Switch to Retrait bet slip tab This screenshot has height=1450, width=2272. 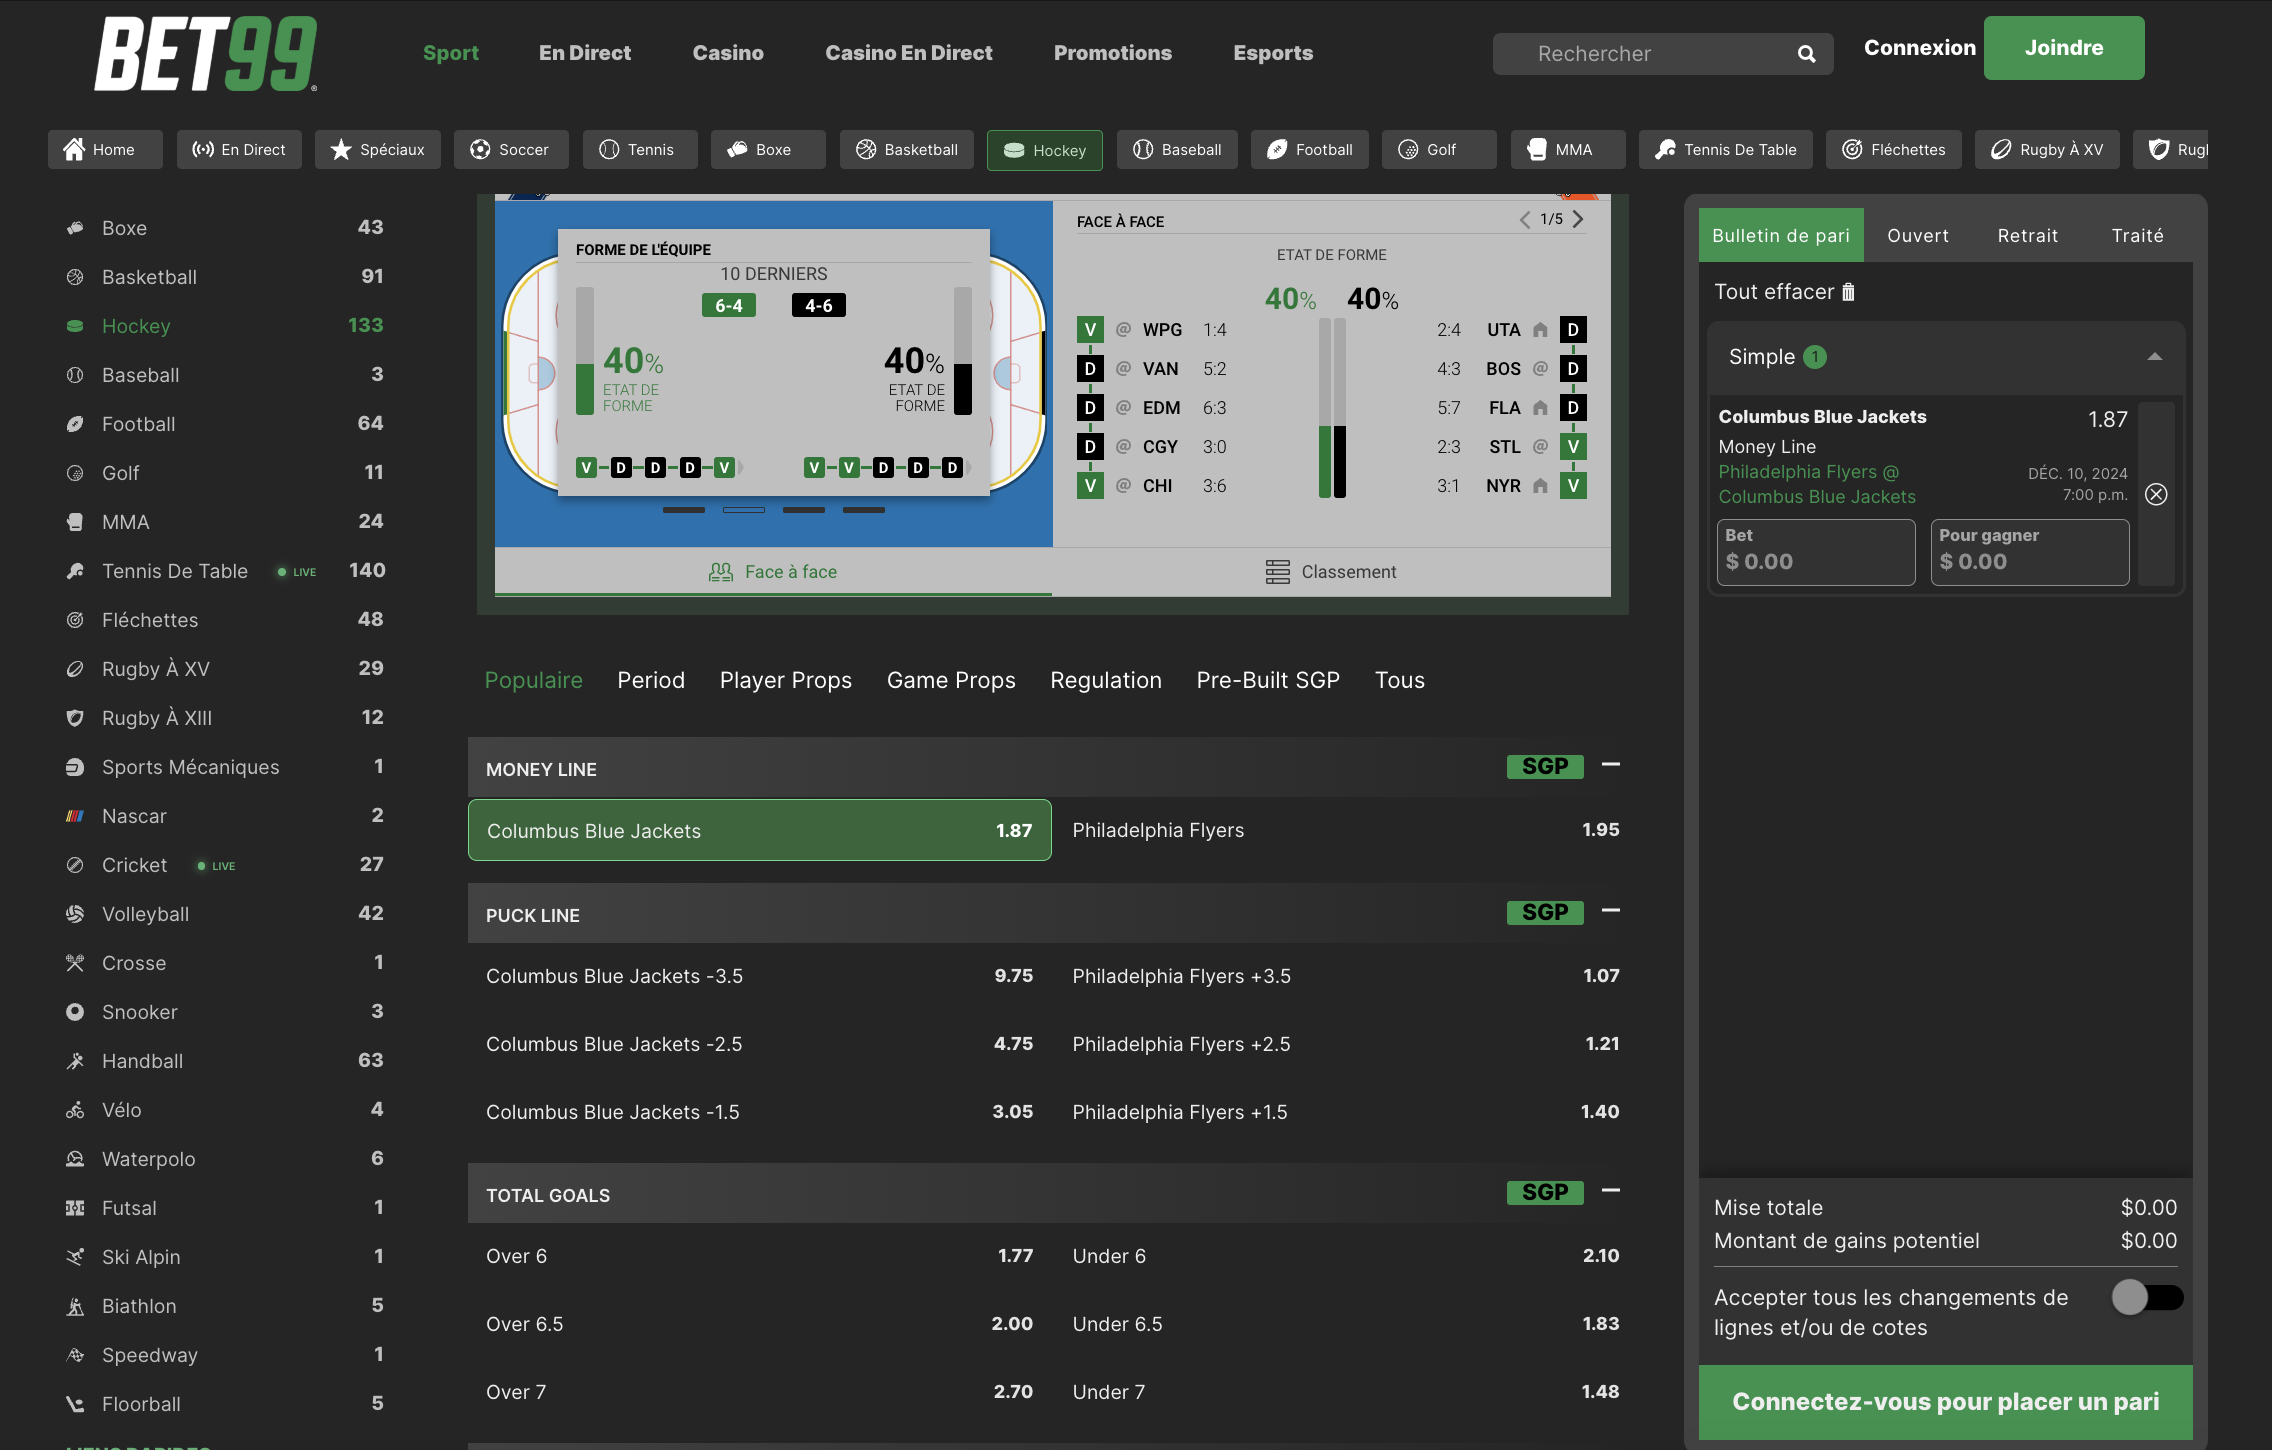pyautogui.click(x=2028, y=235)
